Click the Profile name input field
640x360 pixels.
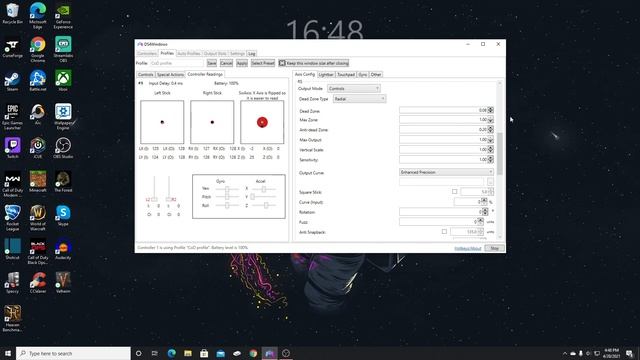click(176, 63)
